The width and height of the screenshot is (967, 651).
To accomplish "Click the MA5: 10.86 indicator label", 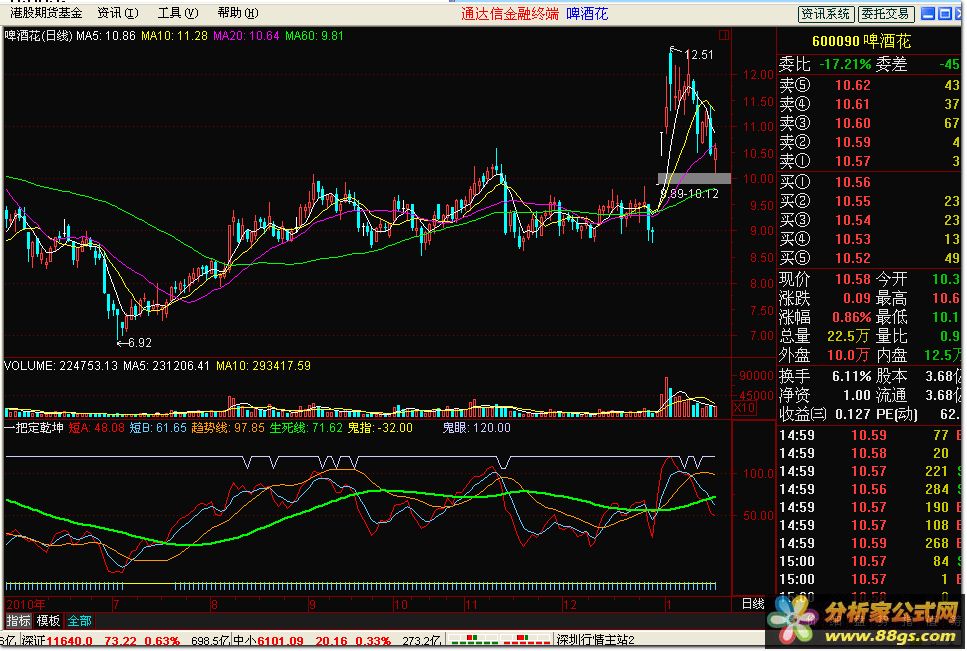I will tap(105, 36).
